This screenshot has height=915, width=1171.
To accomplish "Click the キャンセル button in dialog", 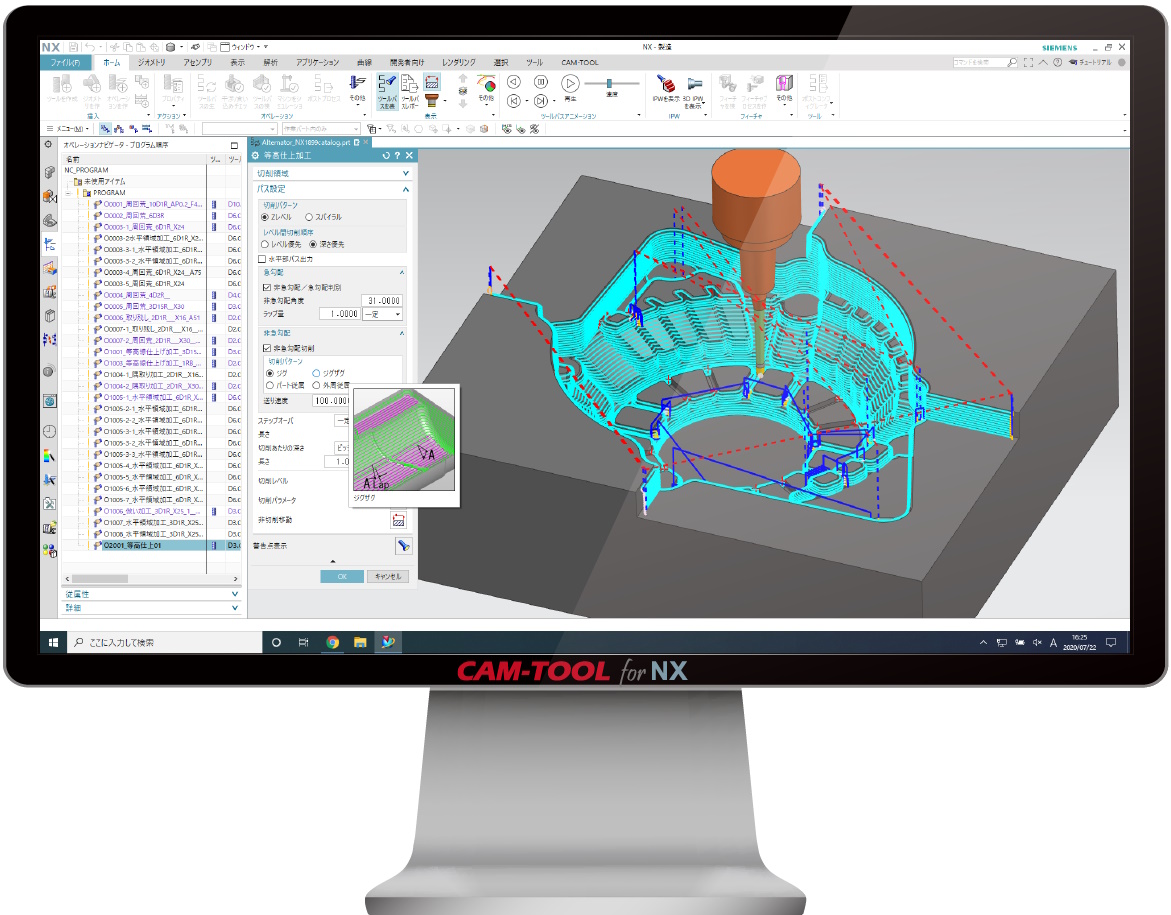I will tap(387, 576).
